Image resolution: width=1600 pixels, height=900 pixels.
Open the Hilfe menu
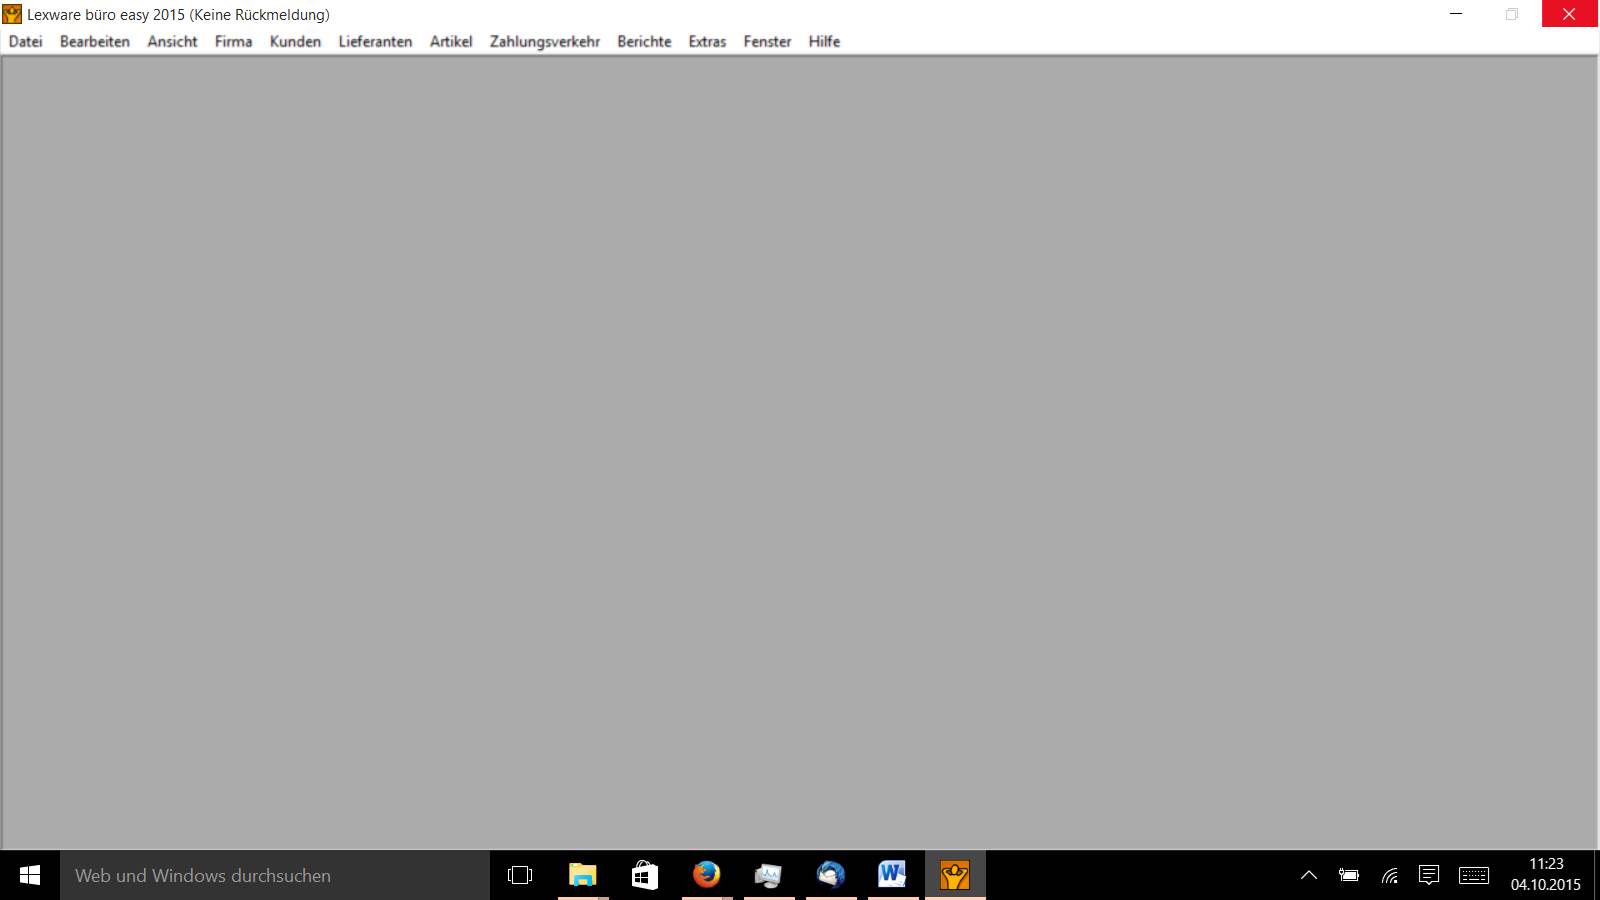[x=824, y=41]
